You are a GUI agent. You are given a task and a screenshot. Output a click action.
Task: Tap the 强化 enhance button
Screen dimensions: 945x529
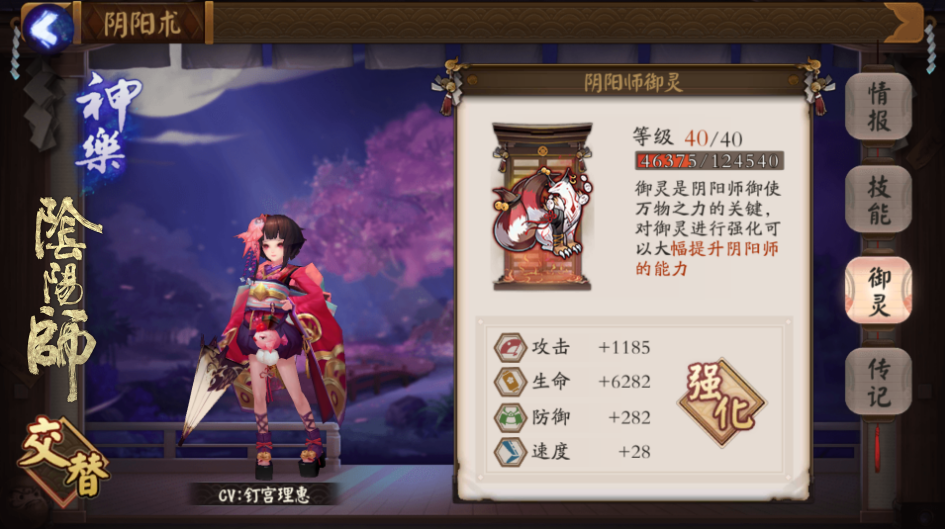[721, 401]
